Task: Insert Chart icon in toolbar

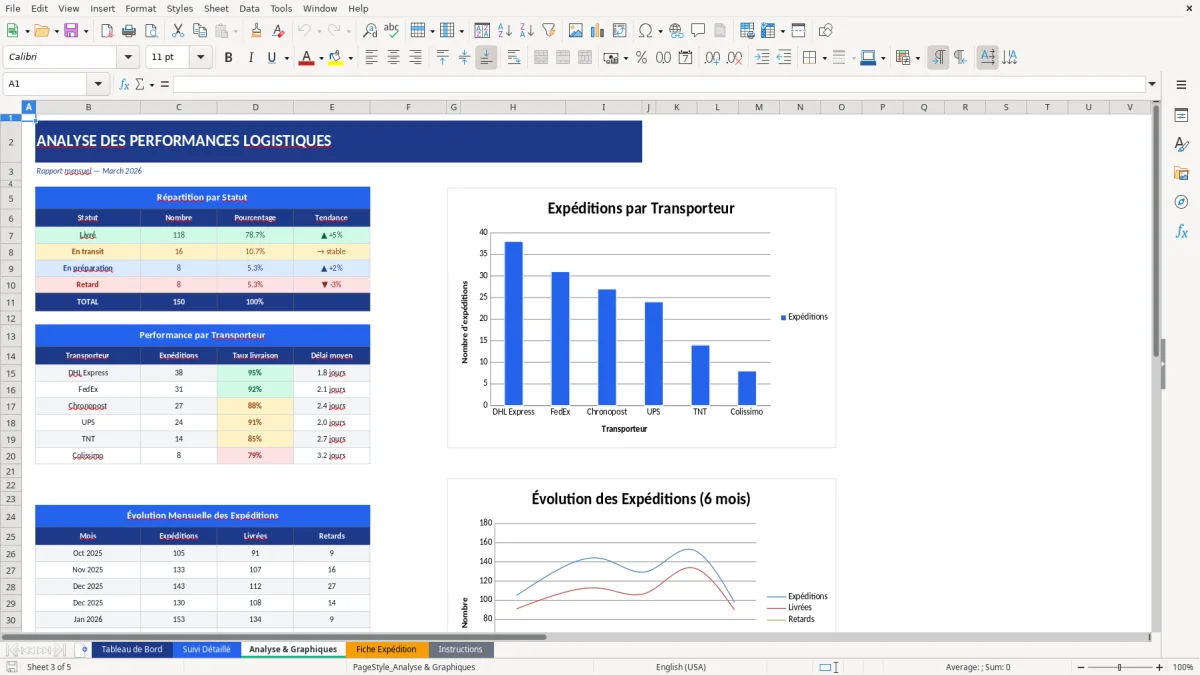Action: point(598,31)
